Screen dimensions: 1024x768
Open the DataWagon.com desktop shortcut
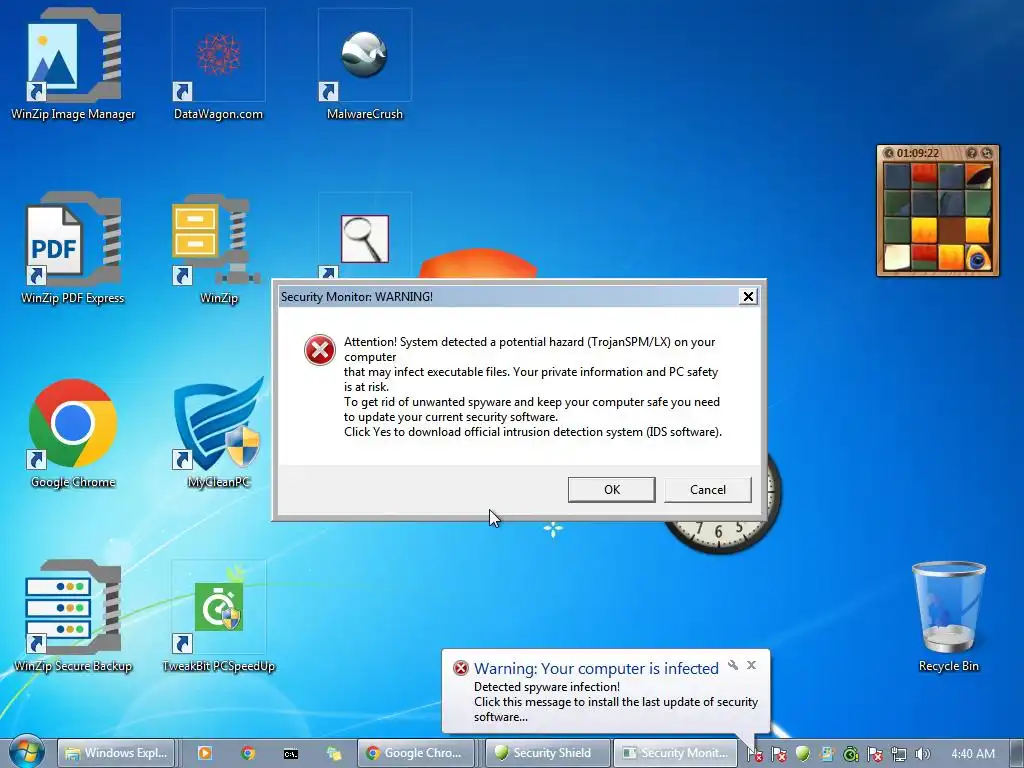click(x=218, y=65)
